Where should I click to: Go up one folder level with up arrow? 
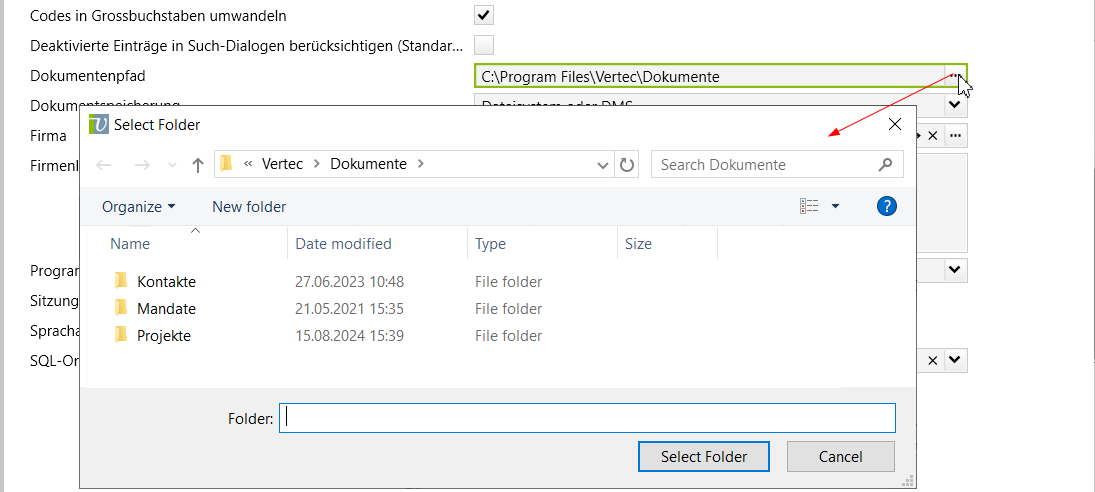pos(198,165)
